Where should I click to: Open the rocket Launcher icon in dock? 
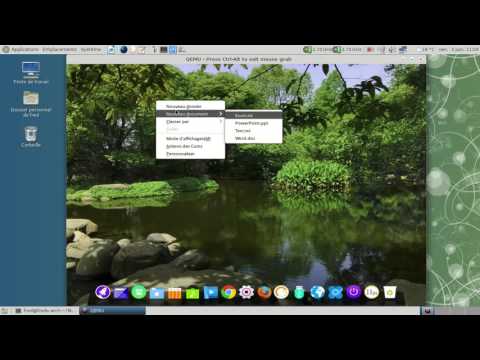[103, 292]
